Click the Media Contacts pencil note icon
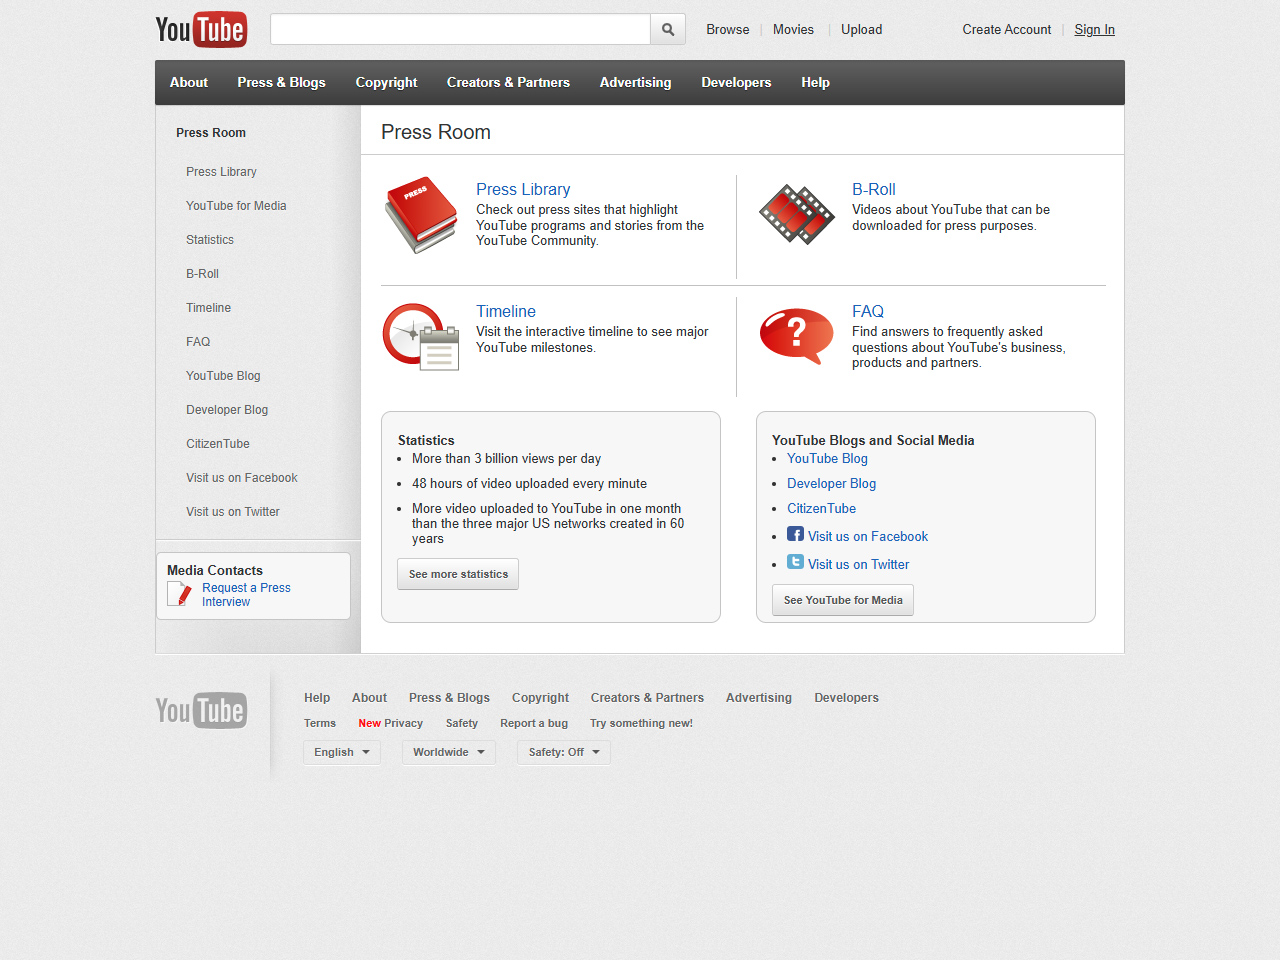 pos(180,594)
